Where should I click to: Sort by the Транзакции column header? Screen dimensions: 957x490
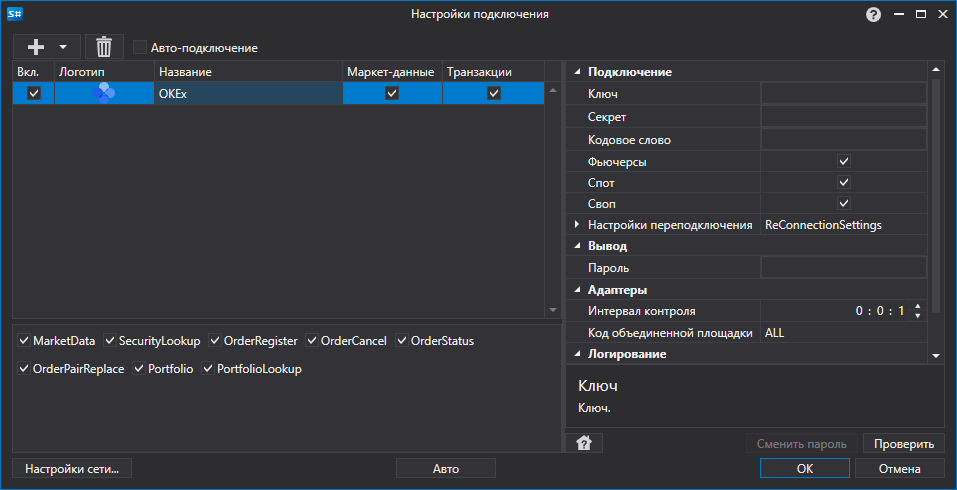click(x=493, y=72)
